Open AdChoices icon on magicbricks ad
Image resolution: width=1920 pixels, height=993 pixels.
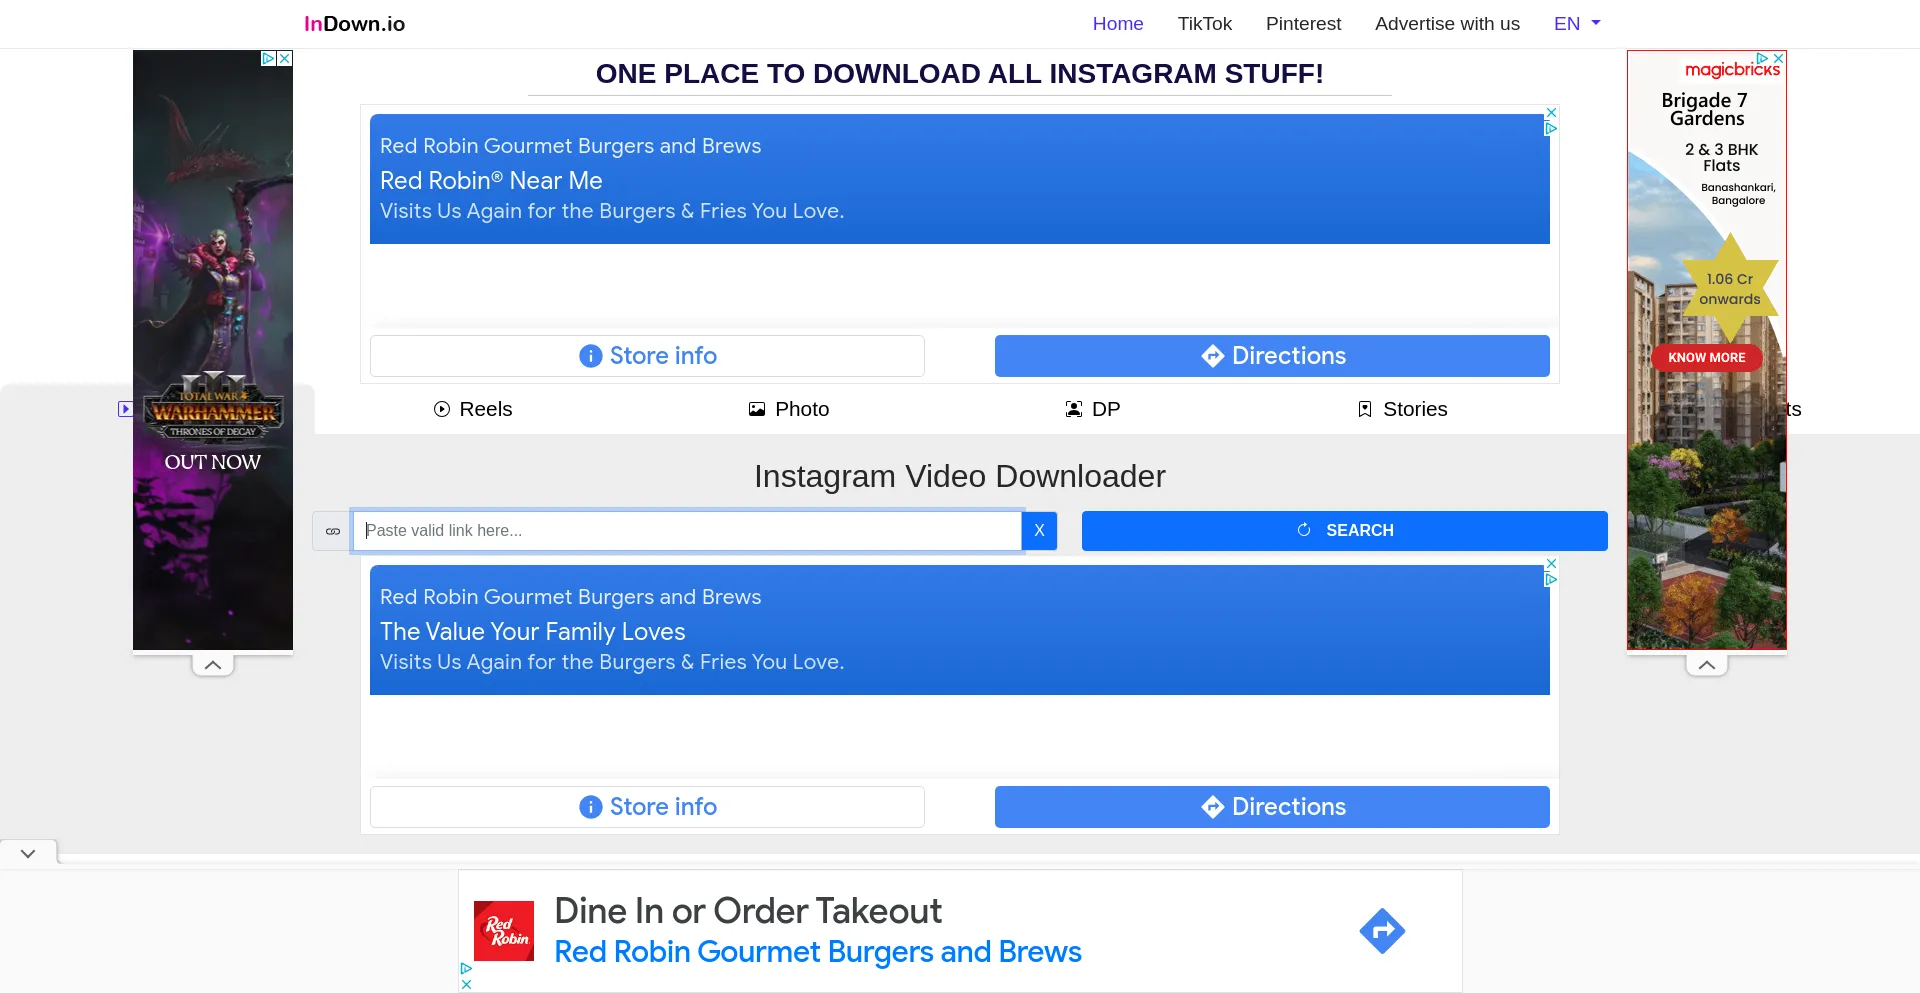(1763, 59)
